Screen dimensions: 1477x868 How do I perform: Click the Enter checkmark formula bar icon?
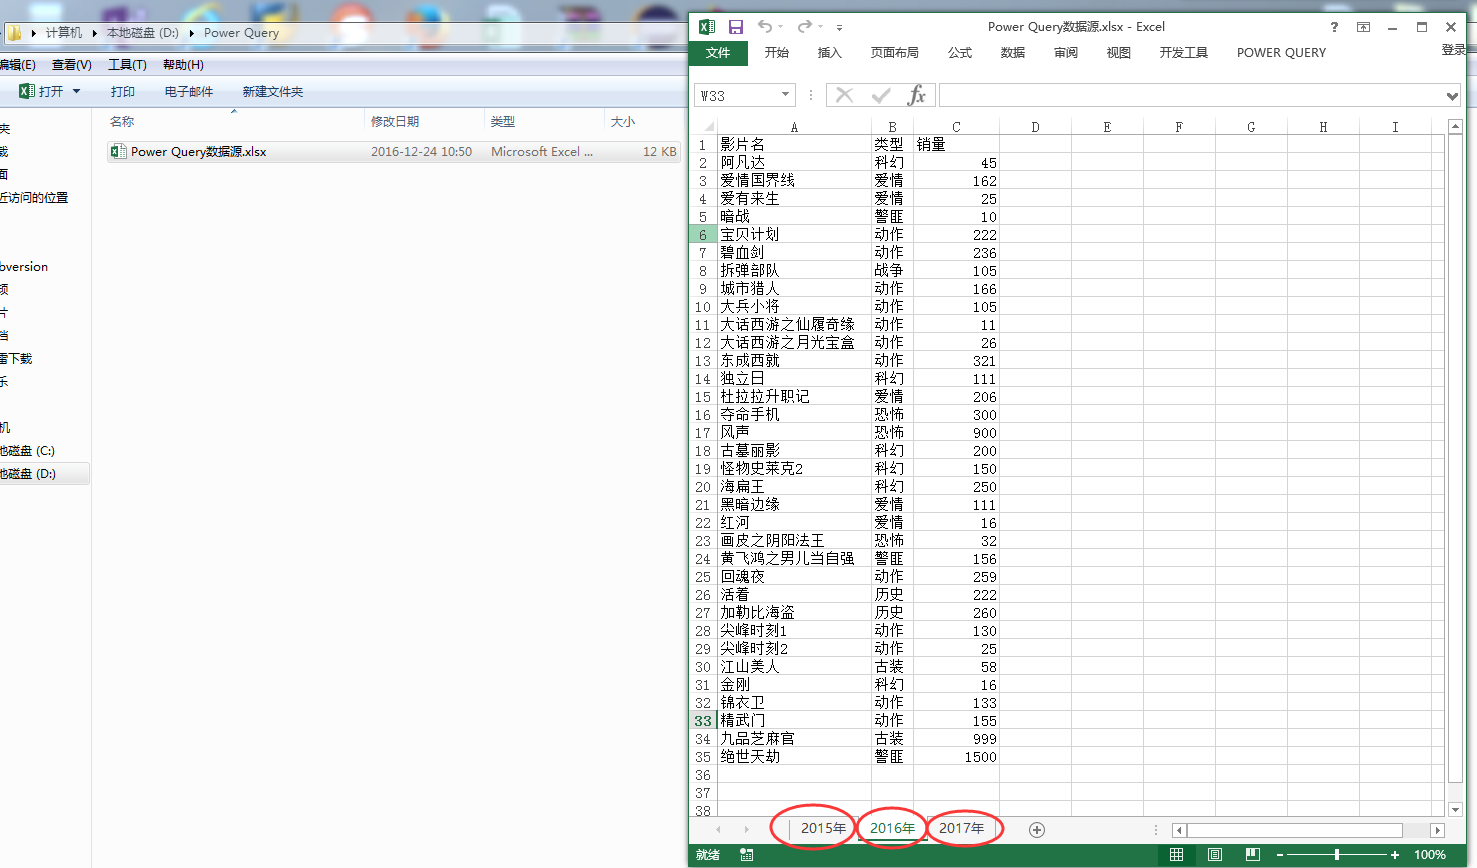tap(881, 95)
